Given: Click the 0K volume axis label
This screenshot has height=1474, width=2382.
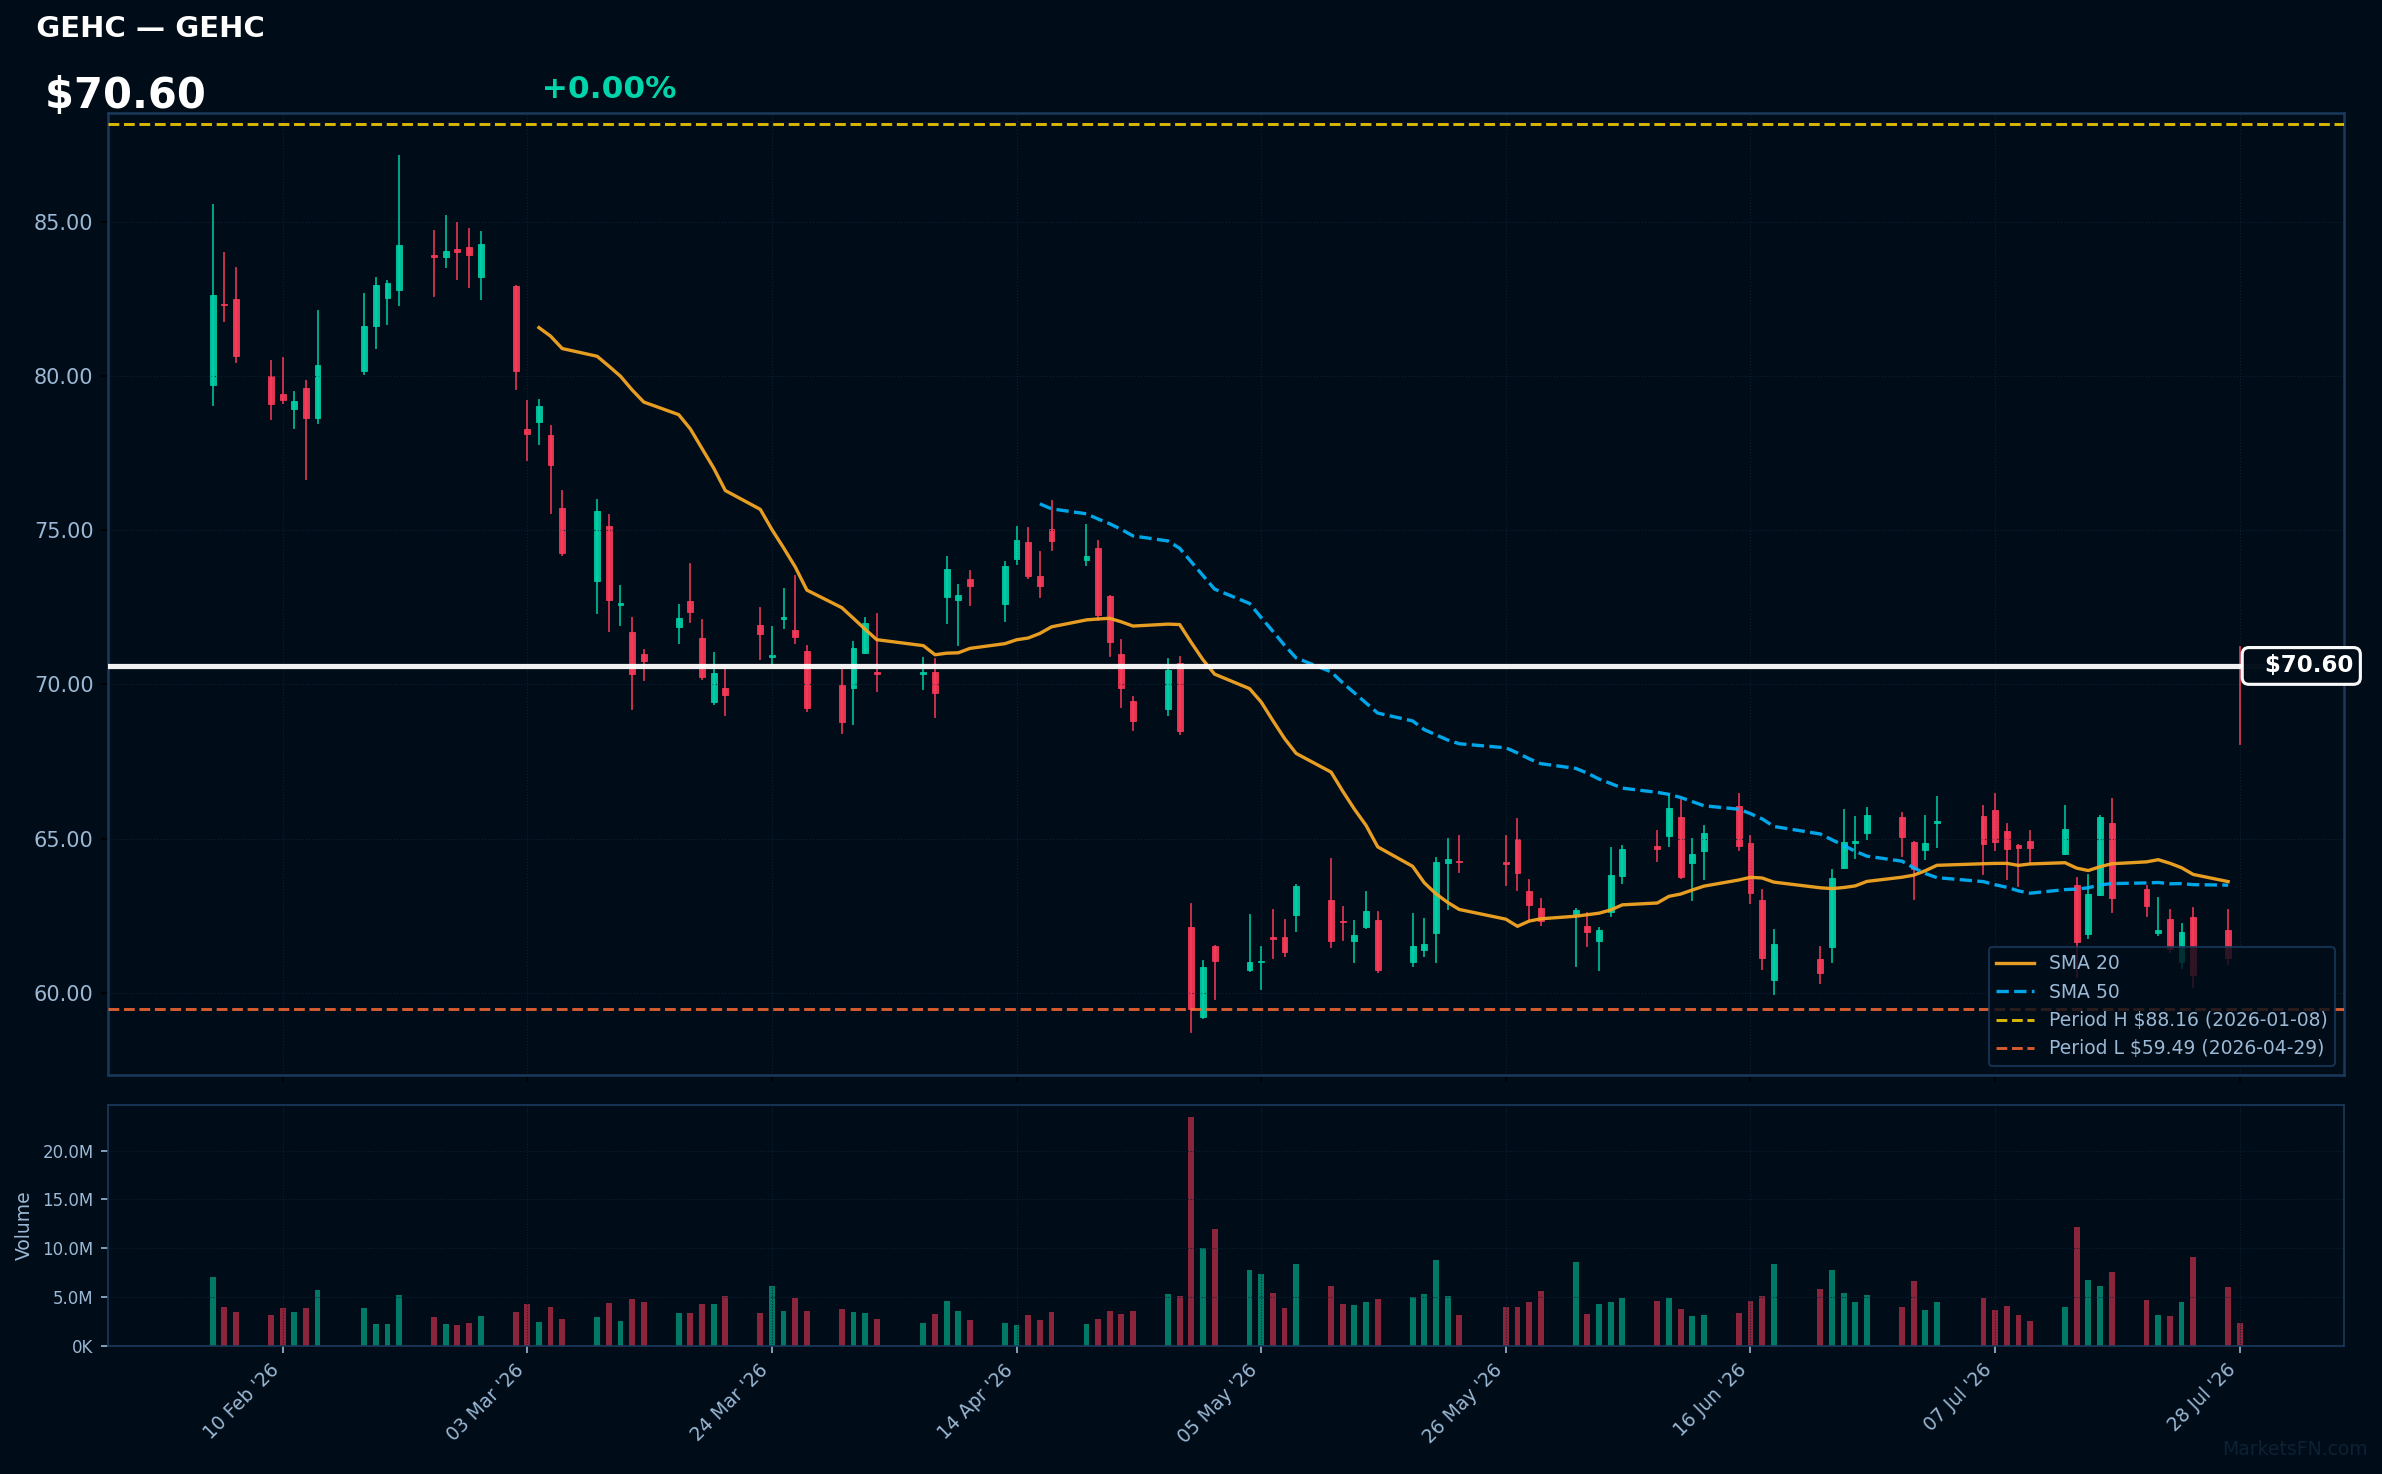Looking at the screenshot, I should click(82, 1346).
